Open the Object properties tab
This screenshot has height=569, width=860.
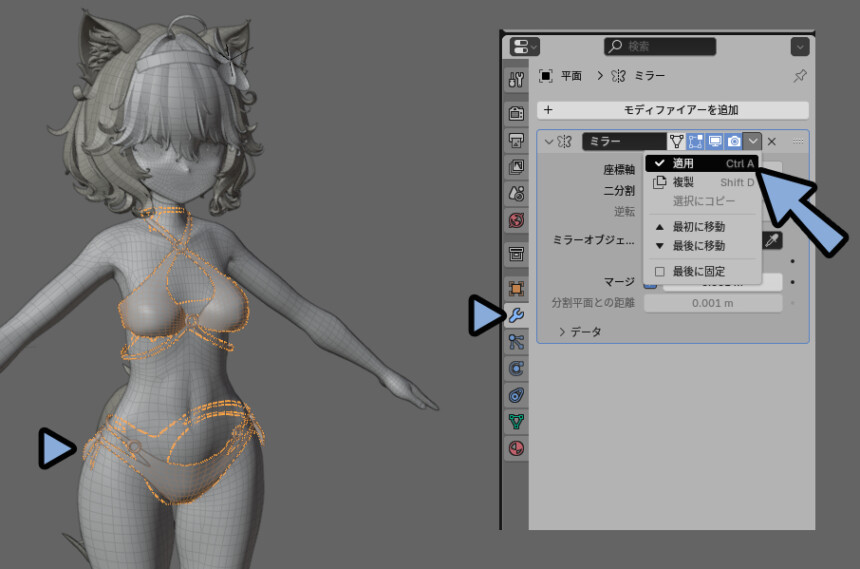516,289
